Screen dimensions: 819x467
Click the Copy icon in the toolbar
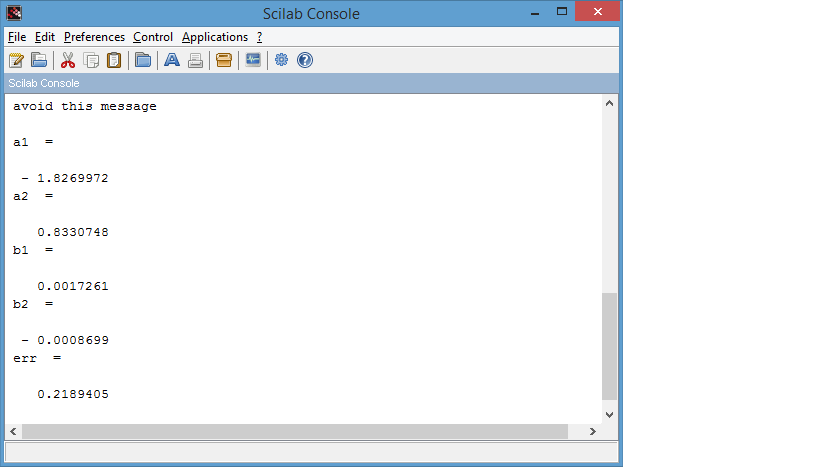coord(91,60)
